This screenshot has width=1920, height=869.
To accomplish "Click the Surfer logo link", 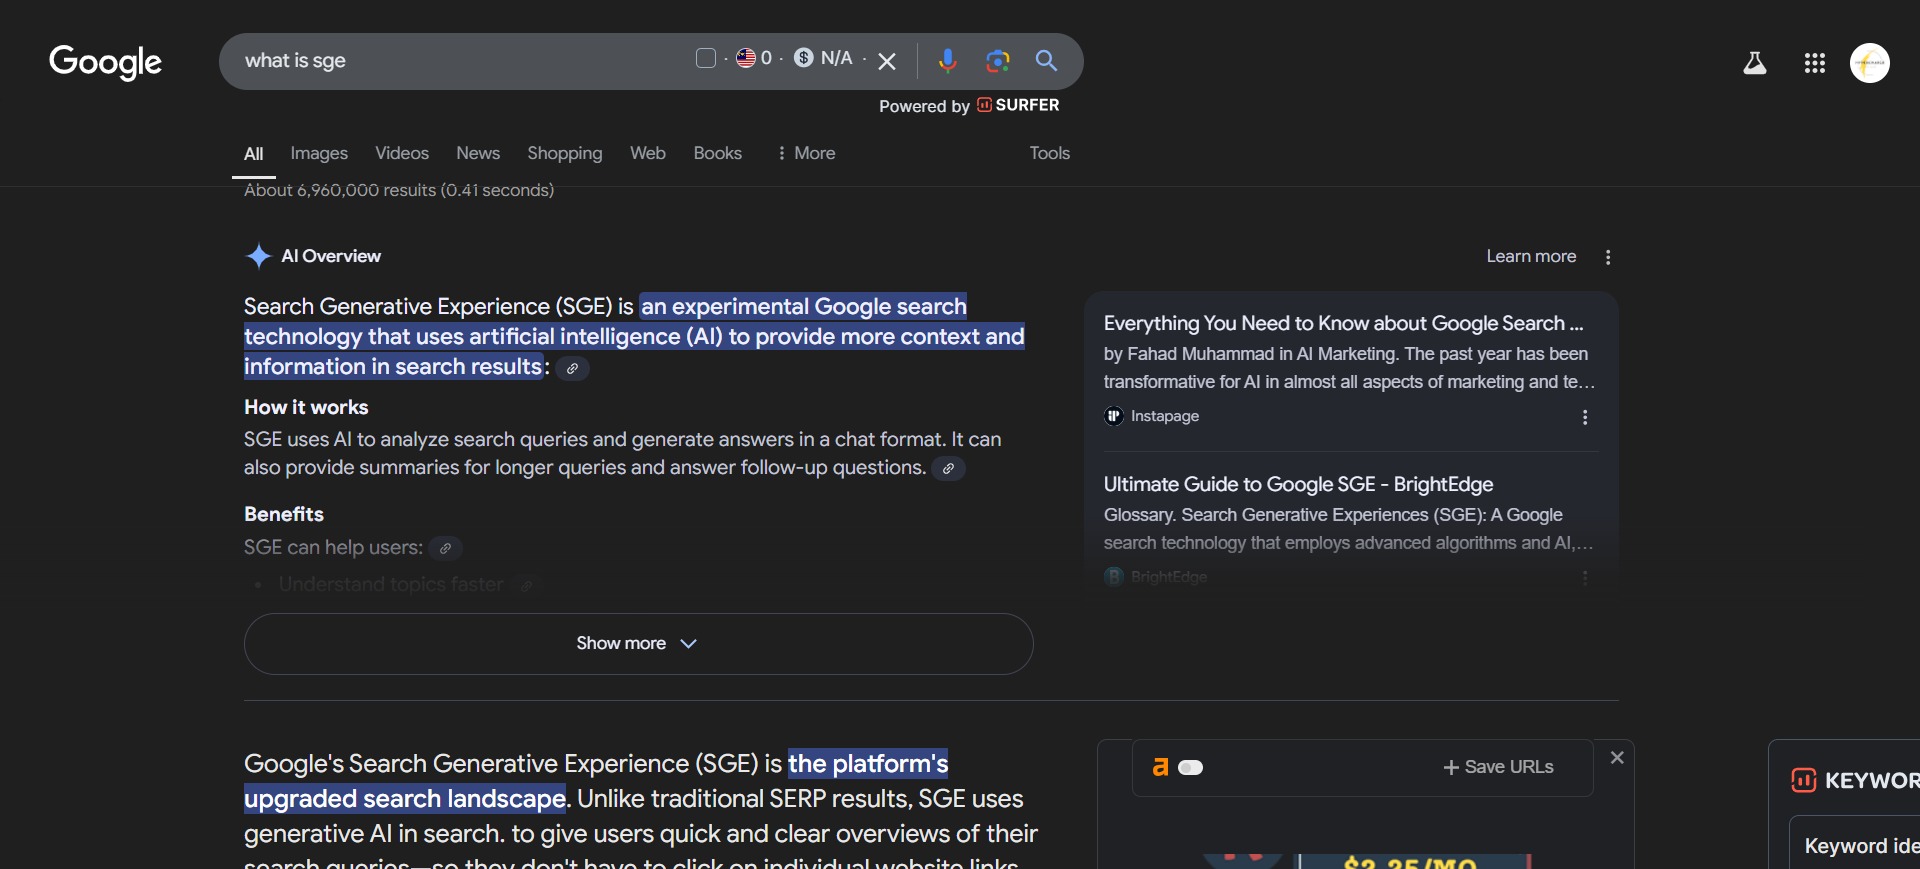I will (1018, 105).
